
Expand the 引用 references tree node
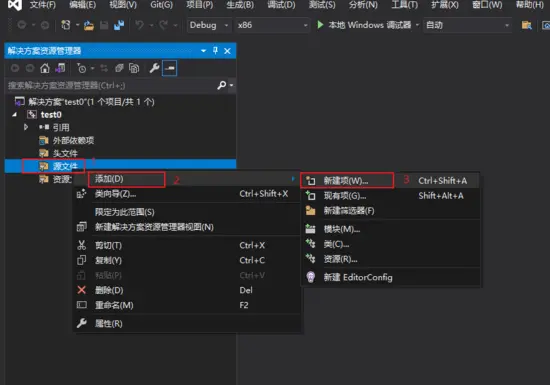pyautogui.click(x=26, y=127)
